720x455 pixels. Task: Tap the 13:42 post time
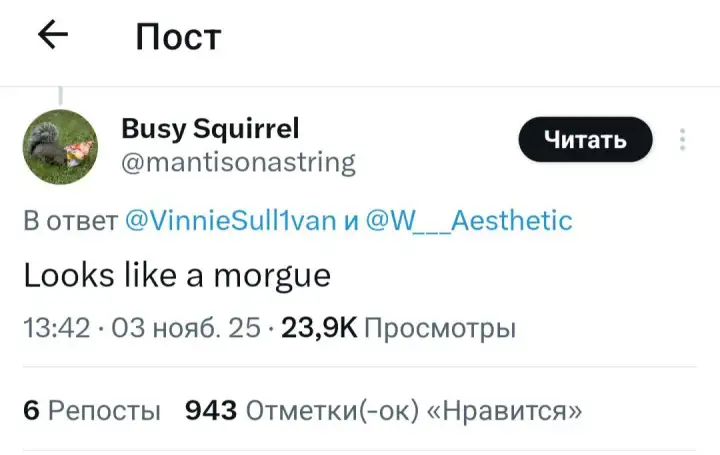pos(56,328)
